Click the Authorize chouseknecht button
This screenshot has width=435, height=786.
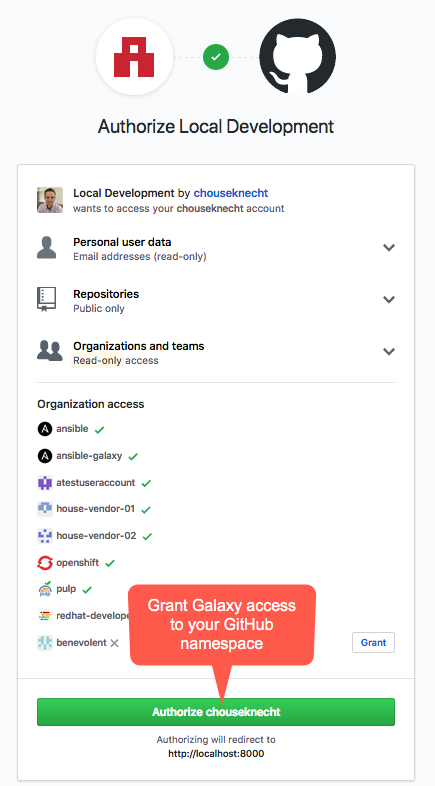click(x=216, y=712)
